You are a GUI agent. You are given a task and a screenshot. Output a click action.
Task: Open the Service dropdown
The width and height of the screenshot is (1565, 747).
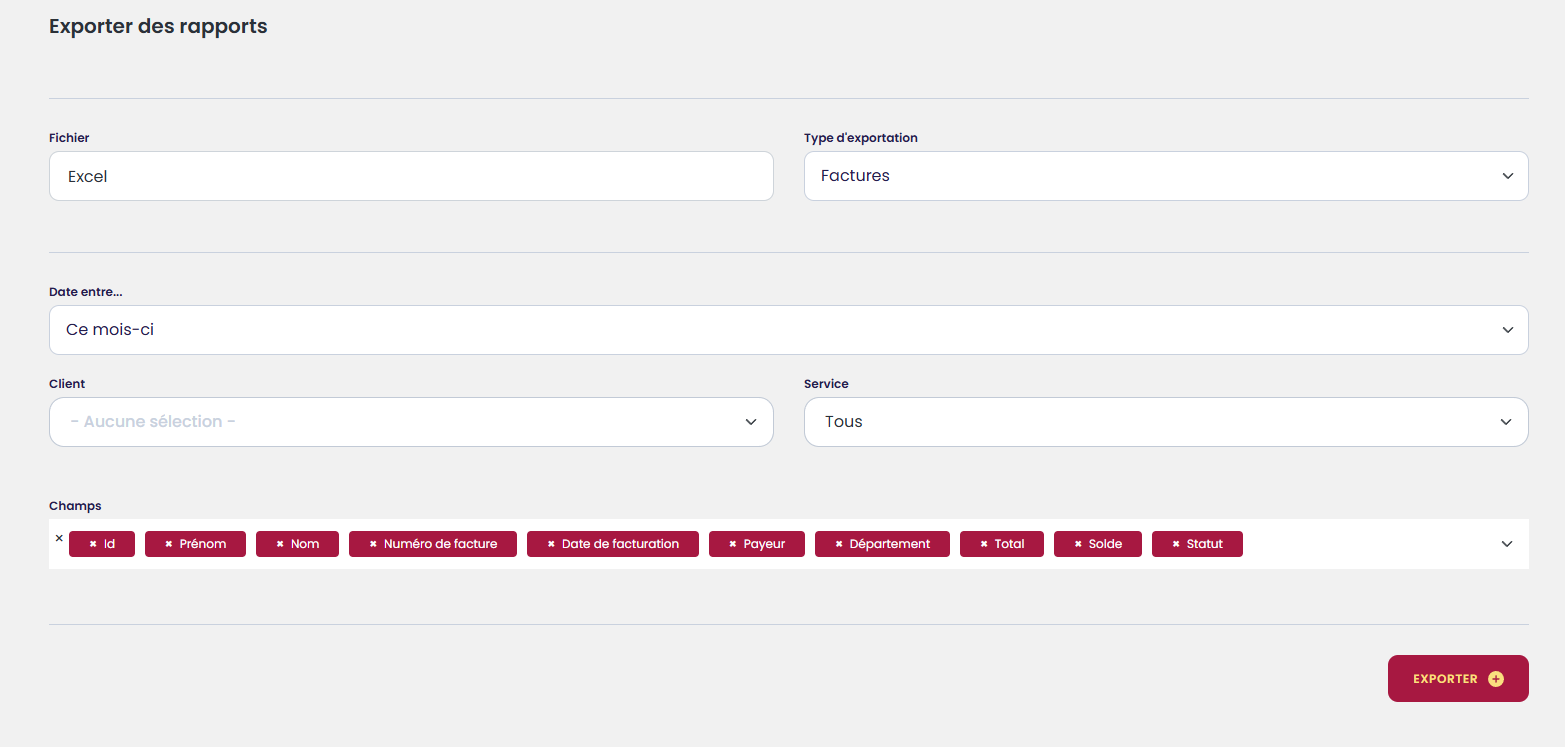point(1166,422)
